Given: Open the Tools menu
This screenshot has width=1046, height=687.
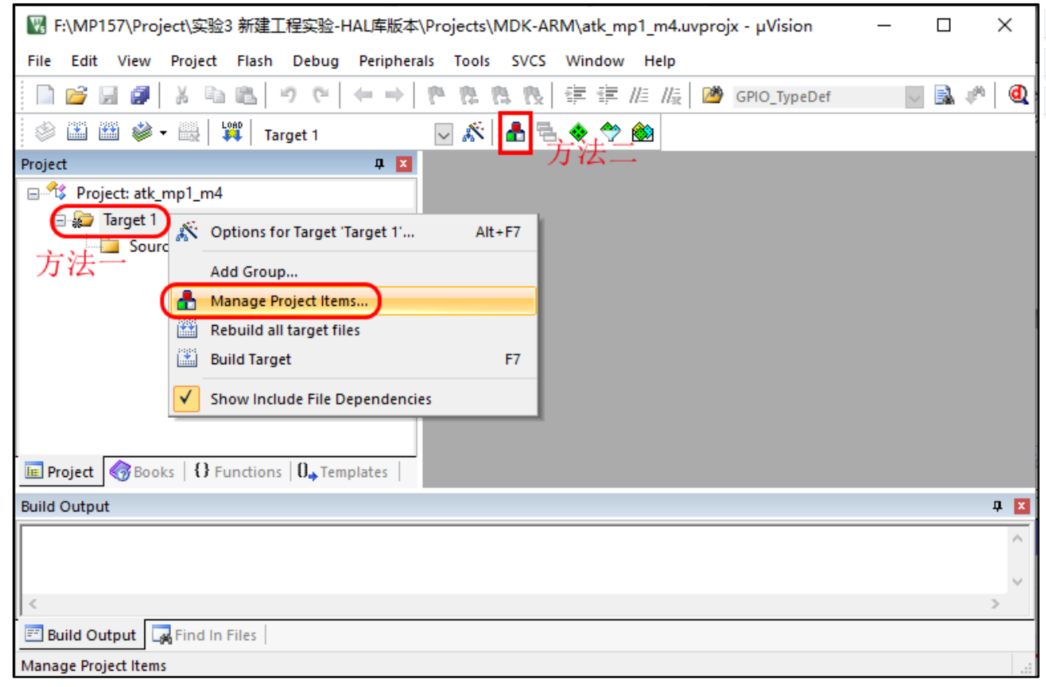Looking at the screenshot, I should pos(472,61).
